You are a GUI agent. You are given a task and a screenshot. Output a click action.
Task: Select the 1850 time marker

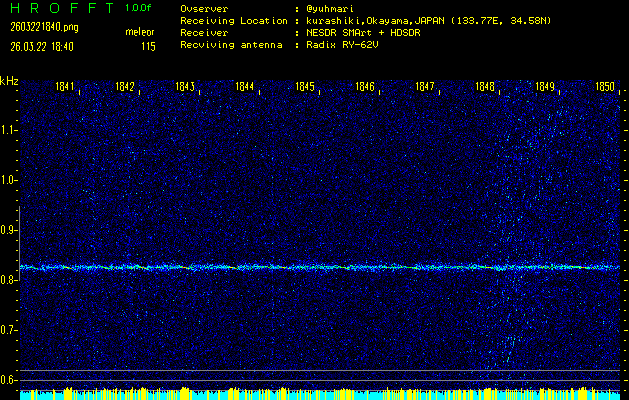click(x=605, y=87)
